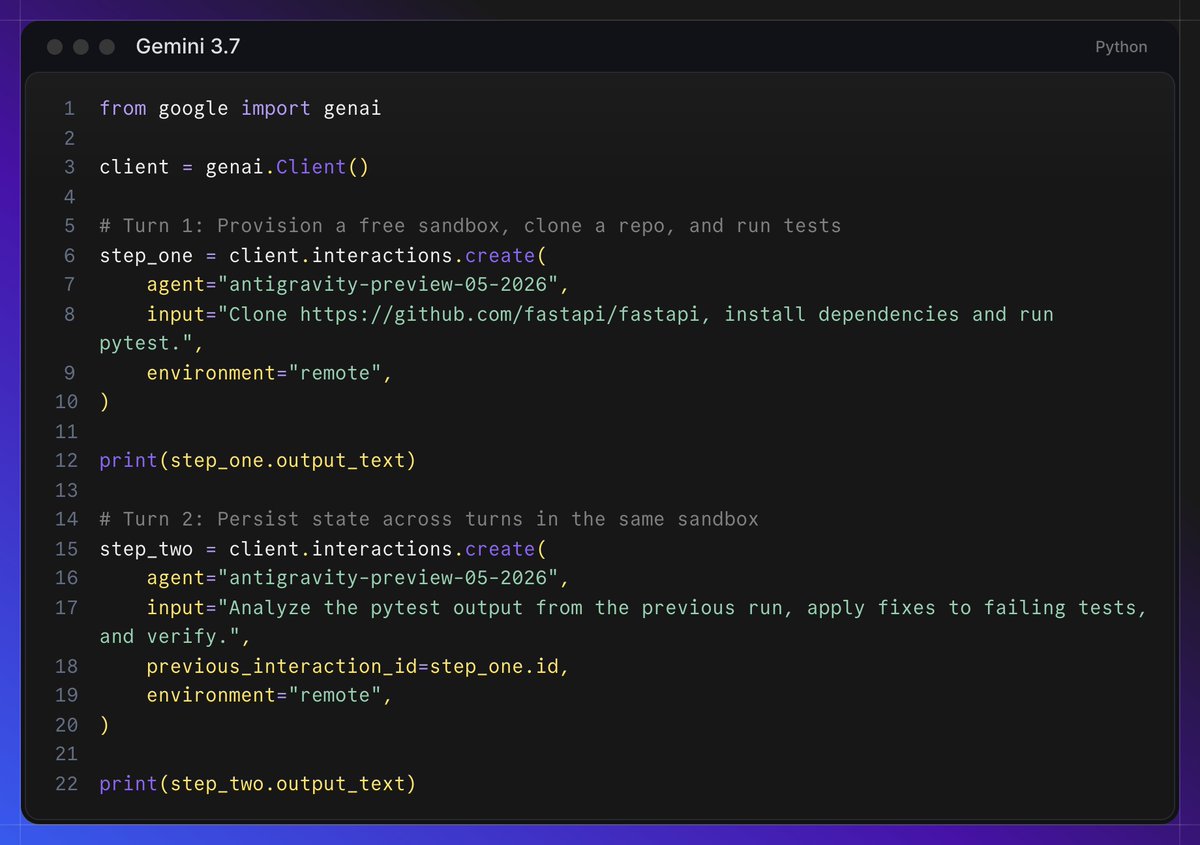Click the third gray window dot
The image size is (1200, 845).
click(106, 47)
